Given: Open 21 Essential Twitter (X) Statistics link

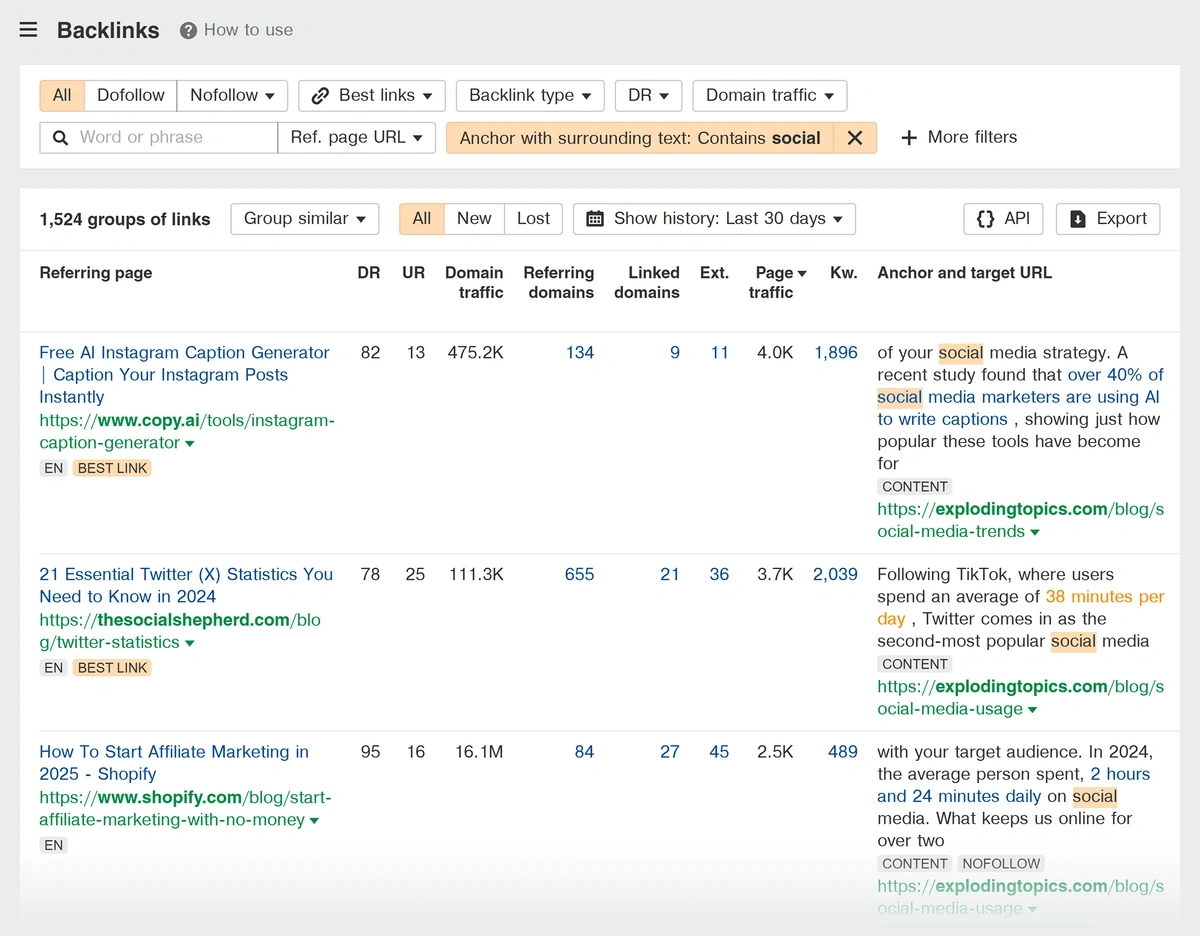Looking at the screenshot, I should (186, 586).
